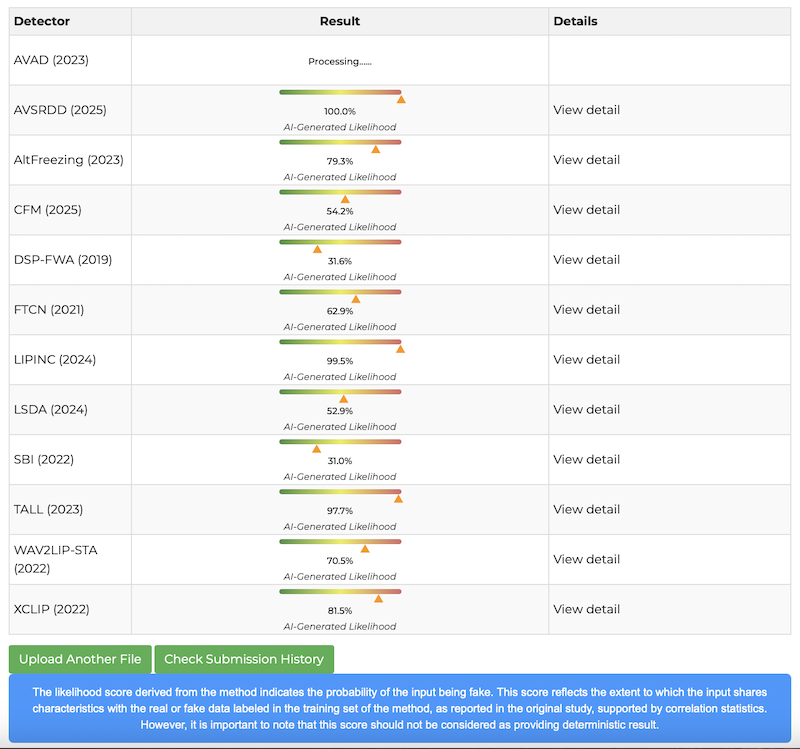Open View detail for WAV2LIP-STA (2022)
Image resolution: width=800 pixels, height=749 pixels.
click(586, 560)
